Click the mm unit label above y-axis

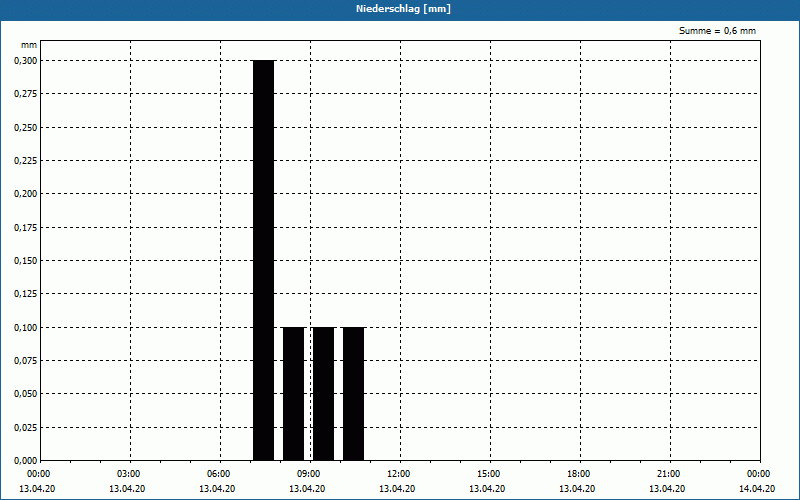coord(29,45)
